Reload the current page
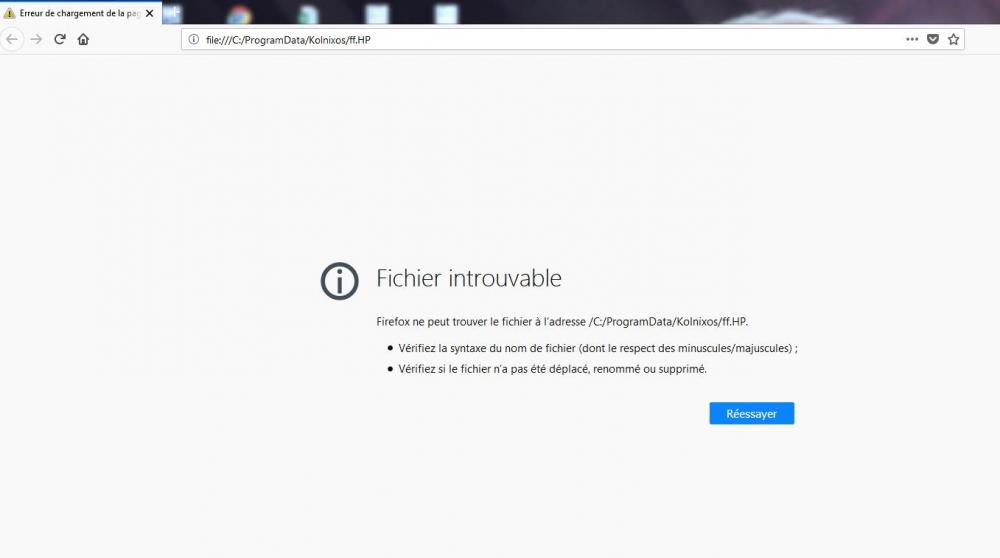Viewport: 1000px width, 558px height. tap(59, 40)
